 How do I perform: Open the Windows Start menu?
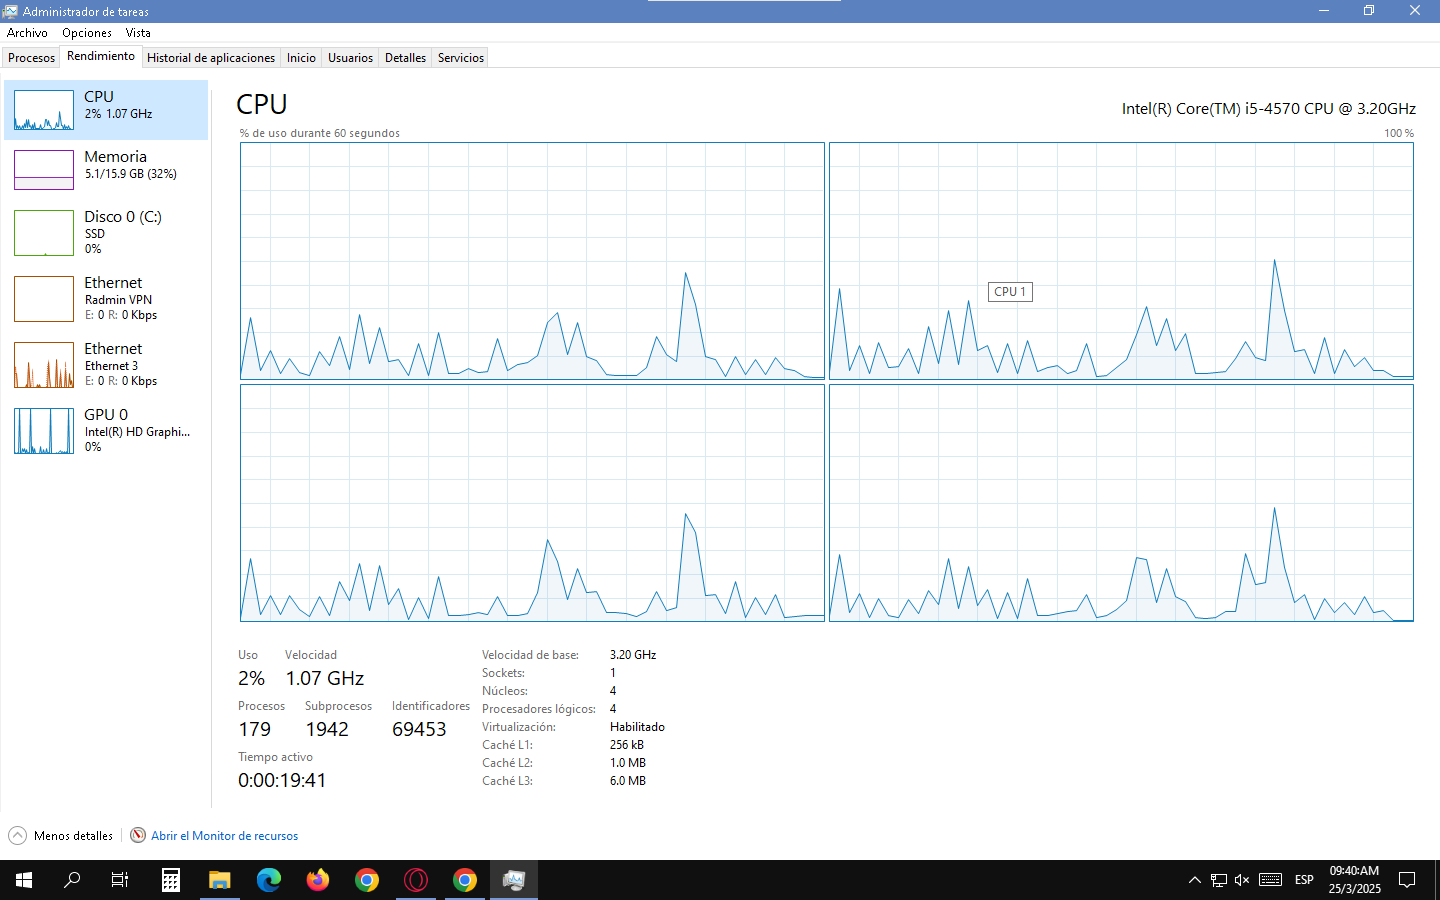click(x=24, y=880)
